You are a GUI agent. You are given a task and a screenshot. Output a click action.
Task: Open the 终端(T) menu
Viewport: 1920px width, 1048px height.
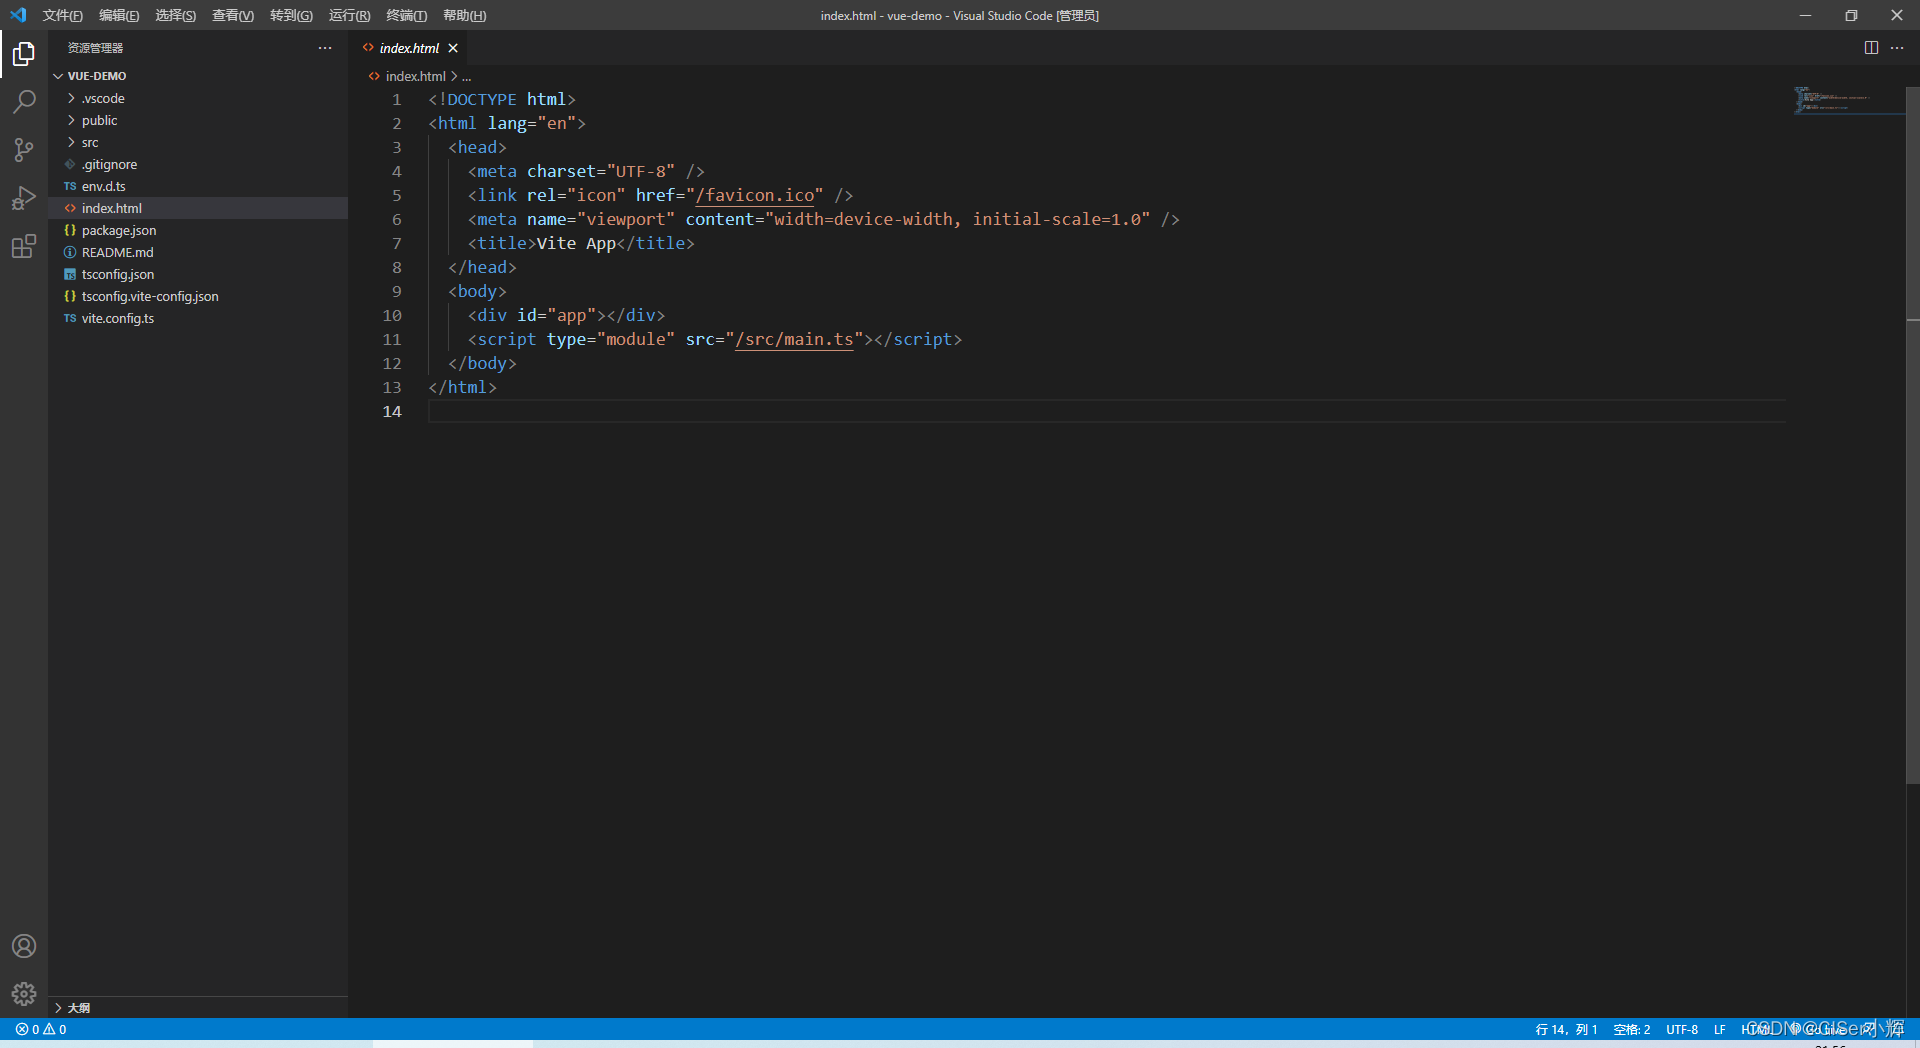coord(406,15)
